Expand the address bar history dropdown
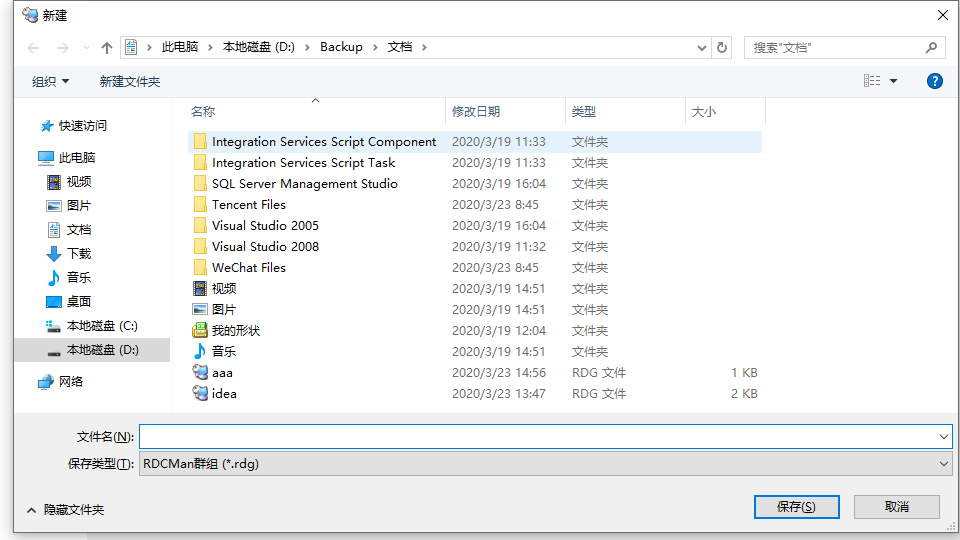This screenshot has width=960, height=540. click(x=702, y=47)
